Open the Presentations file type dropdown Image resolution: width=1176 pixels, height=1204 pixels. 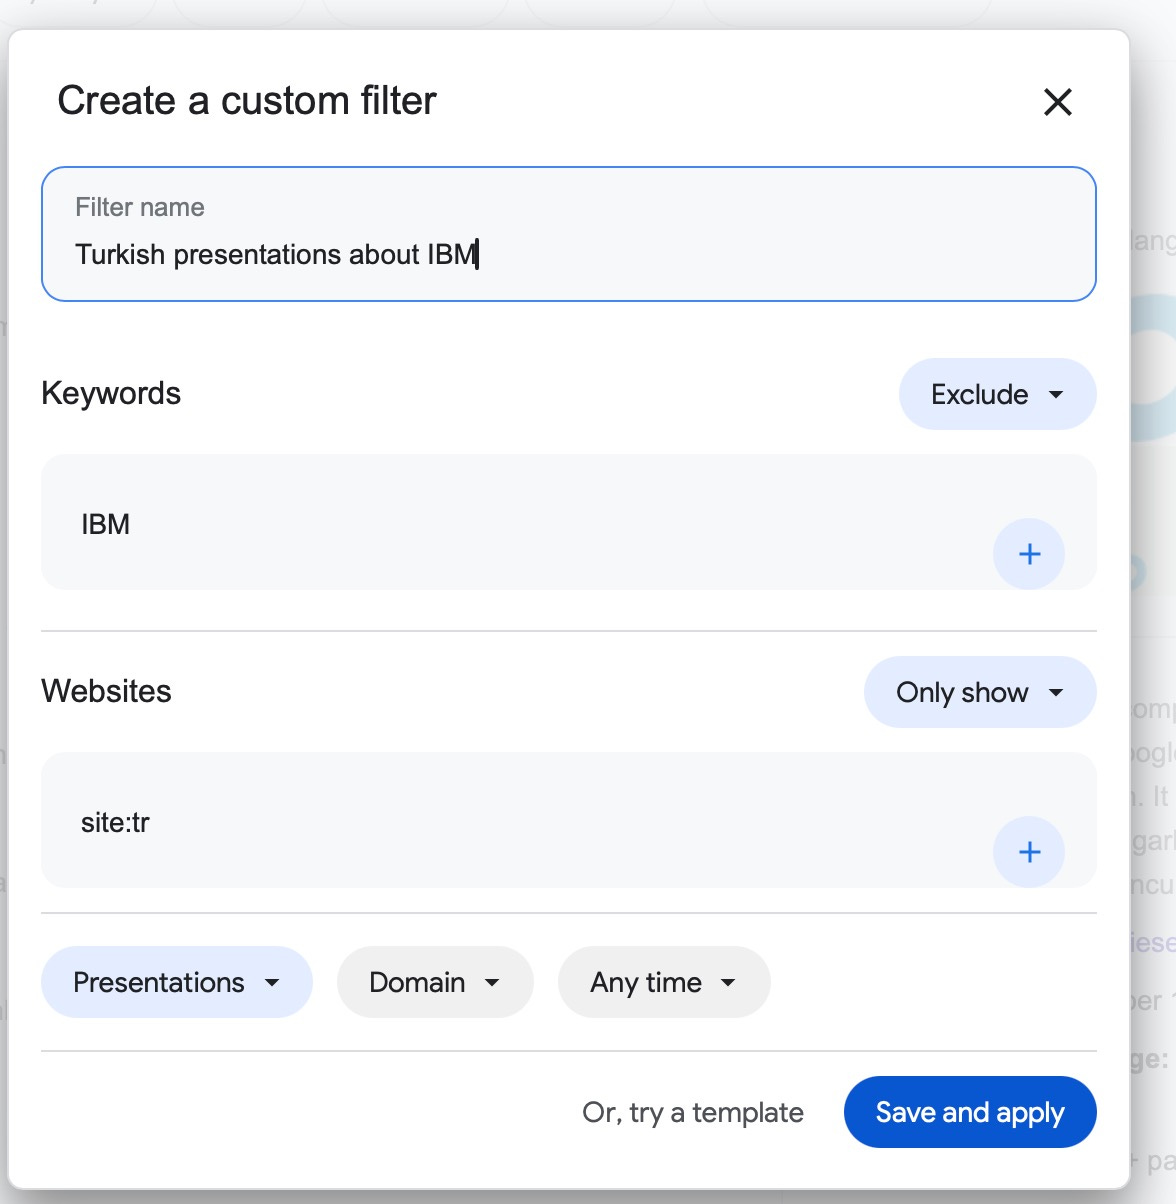(x=177, y=982)
